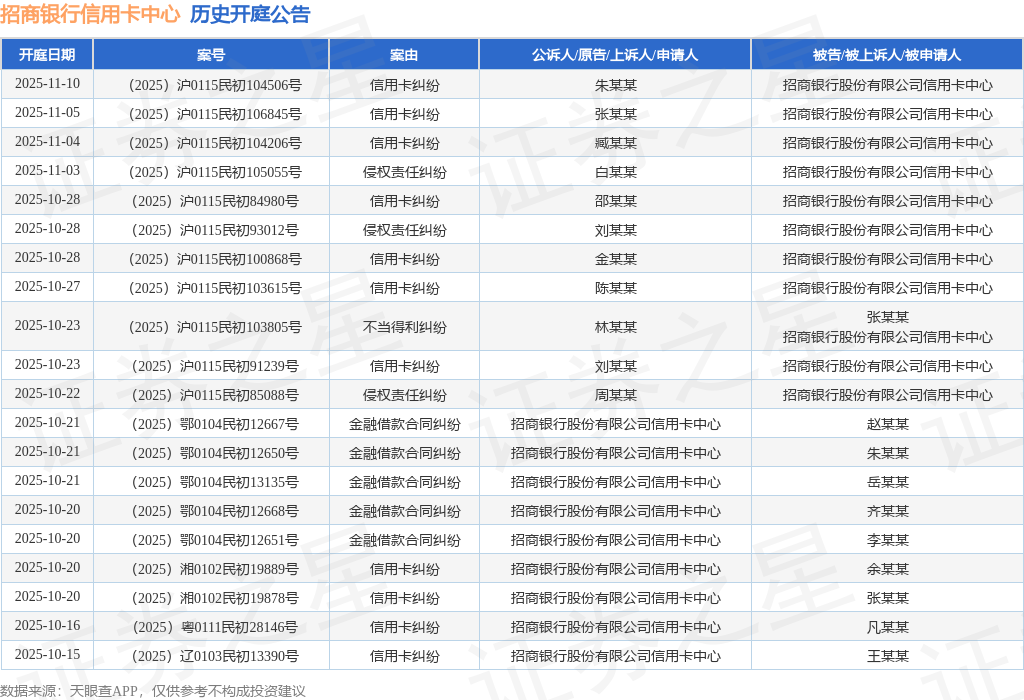The width and height of the screenshot is (1024, 700).
Task: Click defendant 王某某
Action: click(x=888, y=656)
